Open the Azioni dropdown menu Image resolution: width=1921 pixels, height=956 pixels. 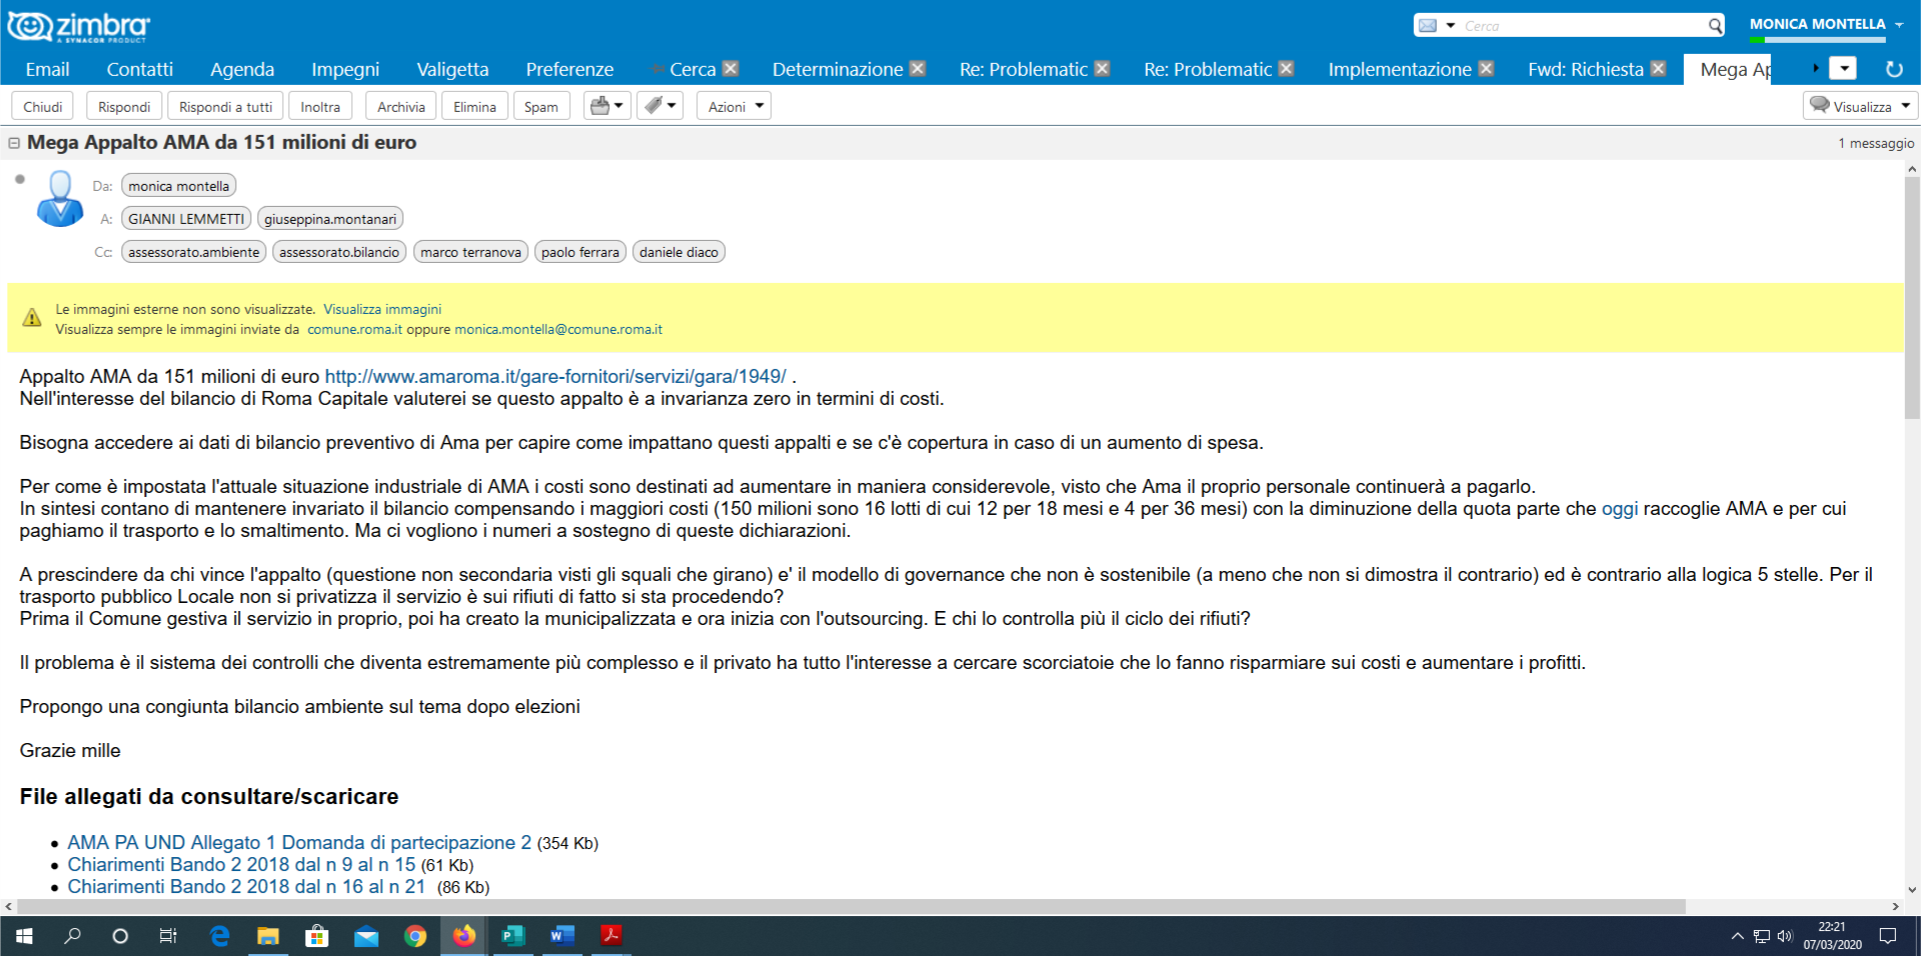tap(734, 106)
